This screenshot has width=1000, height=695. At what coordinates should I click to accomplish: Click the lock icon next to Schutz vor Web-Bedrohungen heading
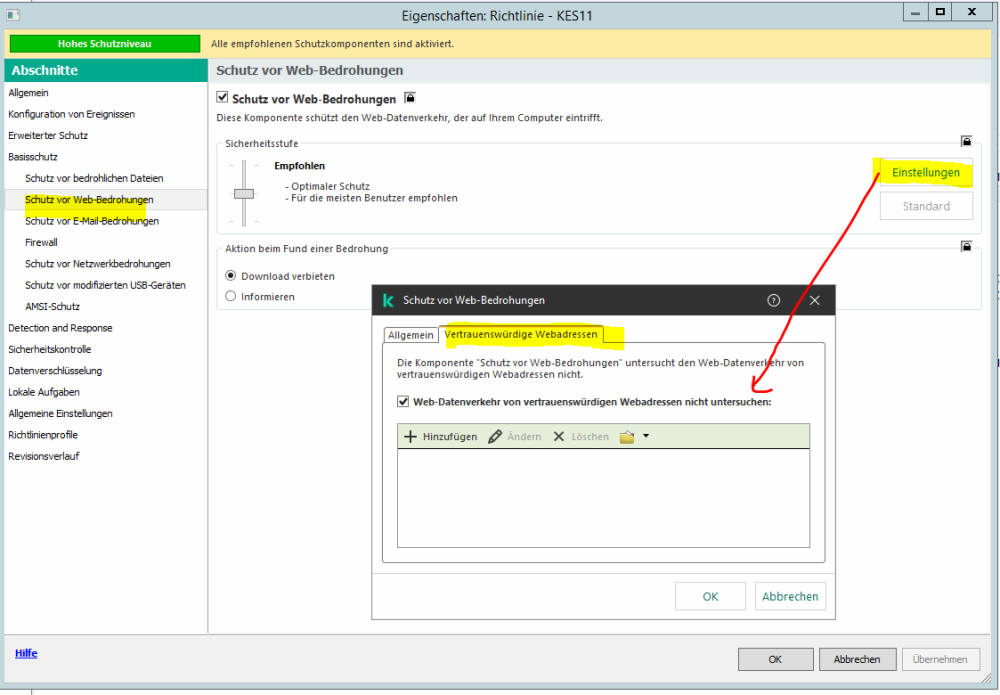click(410, 98)
